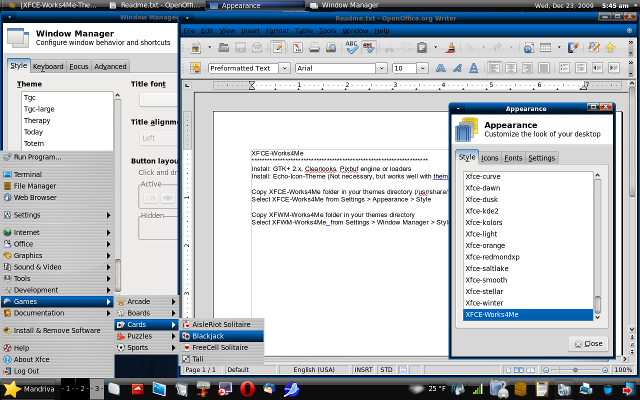This screenshot has width=640, height=400.
Task: Expand the Puzzles games submenu
Action: (x=147, y=336)
